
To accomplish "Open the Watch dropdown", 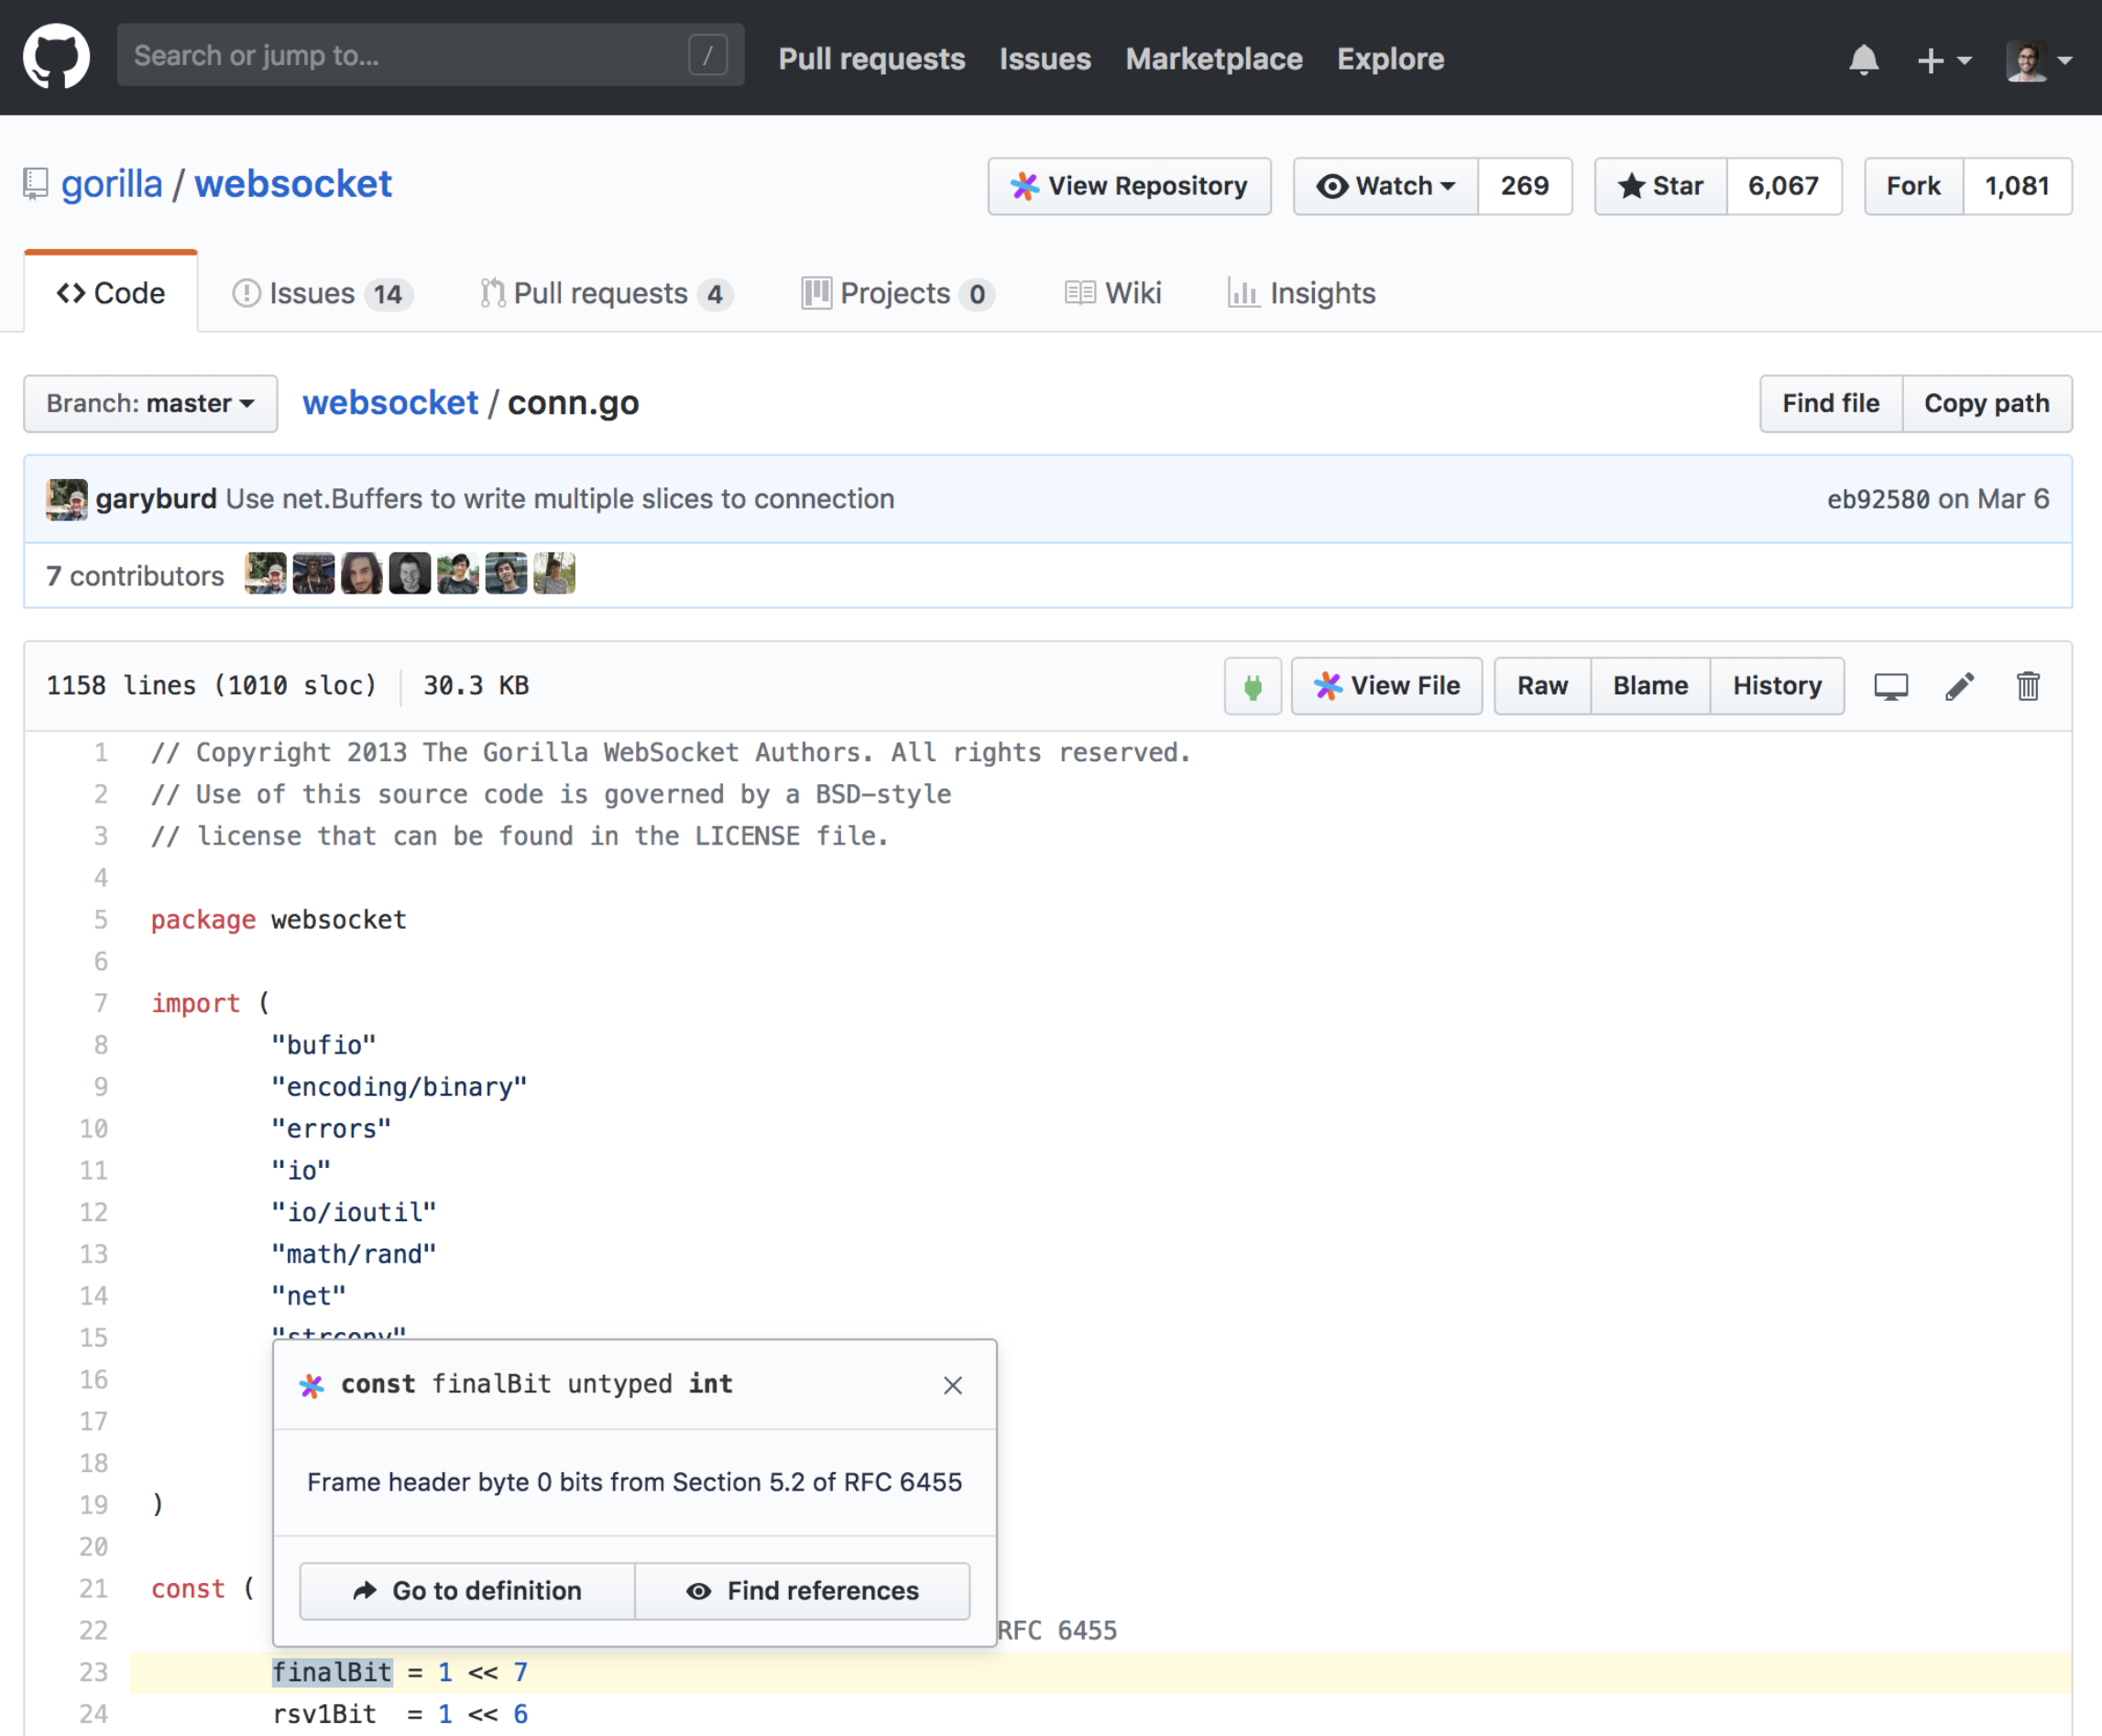I will 1385,186.
